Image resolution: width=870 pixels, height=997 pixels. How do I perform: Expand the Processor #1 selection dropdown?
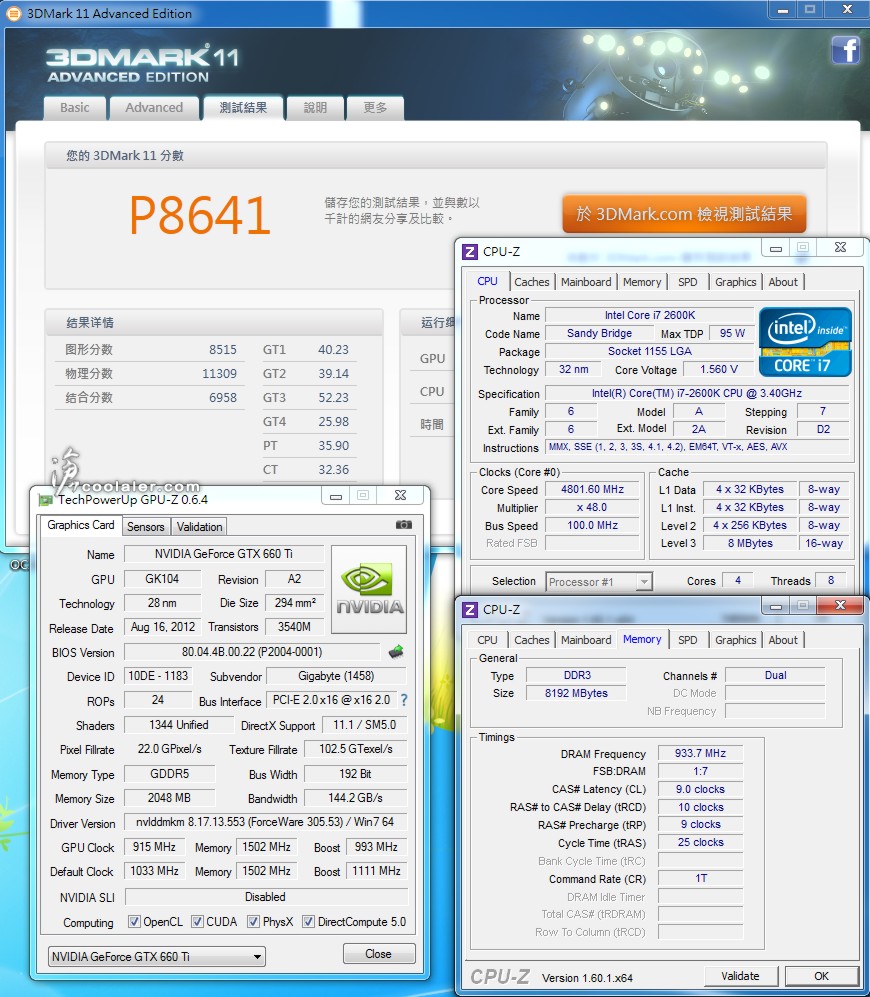pos(599,582)
